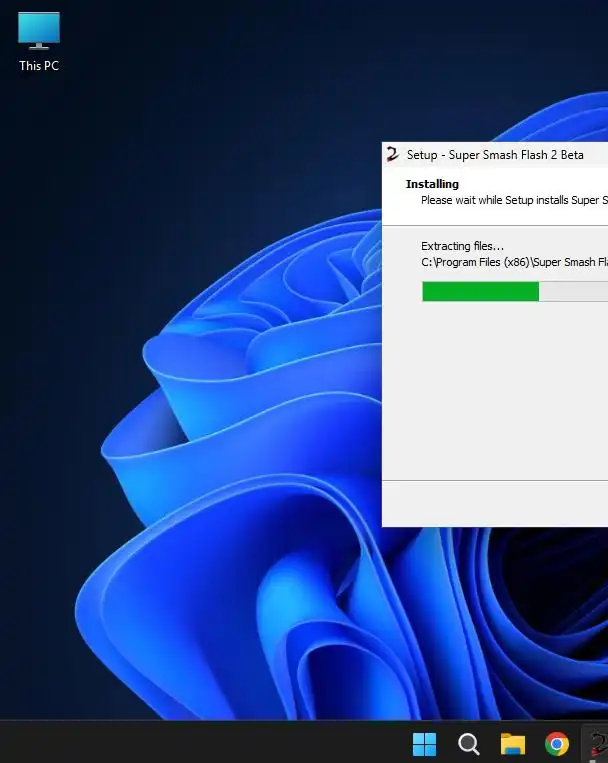This screenshot has width=608, height=763.
Task: Click the installation progress bar
Action: click(x=515, y=291)
